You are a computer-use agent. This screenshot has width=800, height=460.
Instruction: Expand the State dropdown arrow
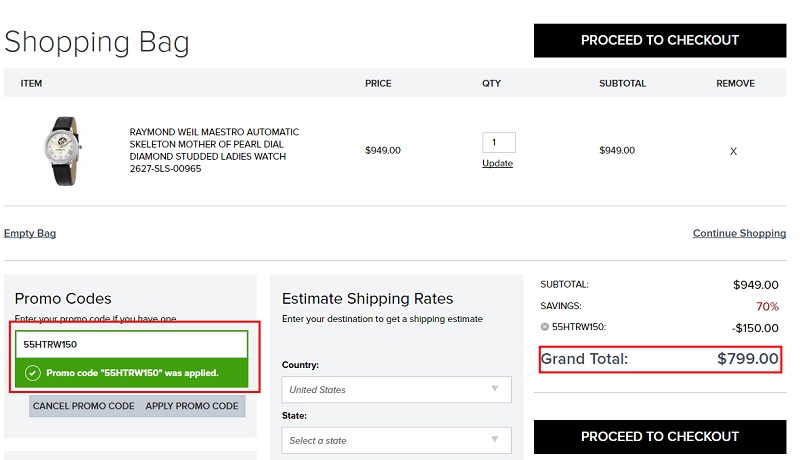pos(494,439)
